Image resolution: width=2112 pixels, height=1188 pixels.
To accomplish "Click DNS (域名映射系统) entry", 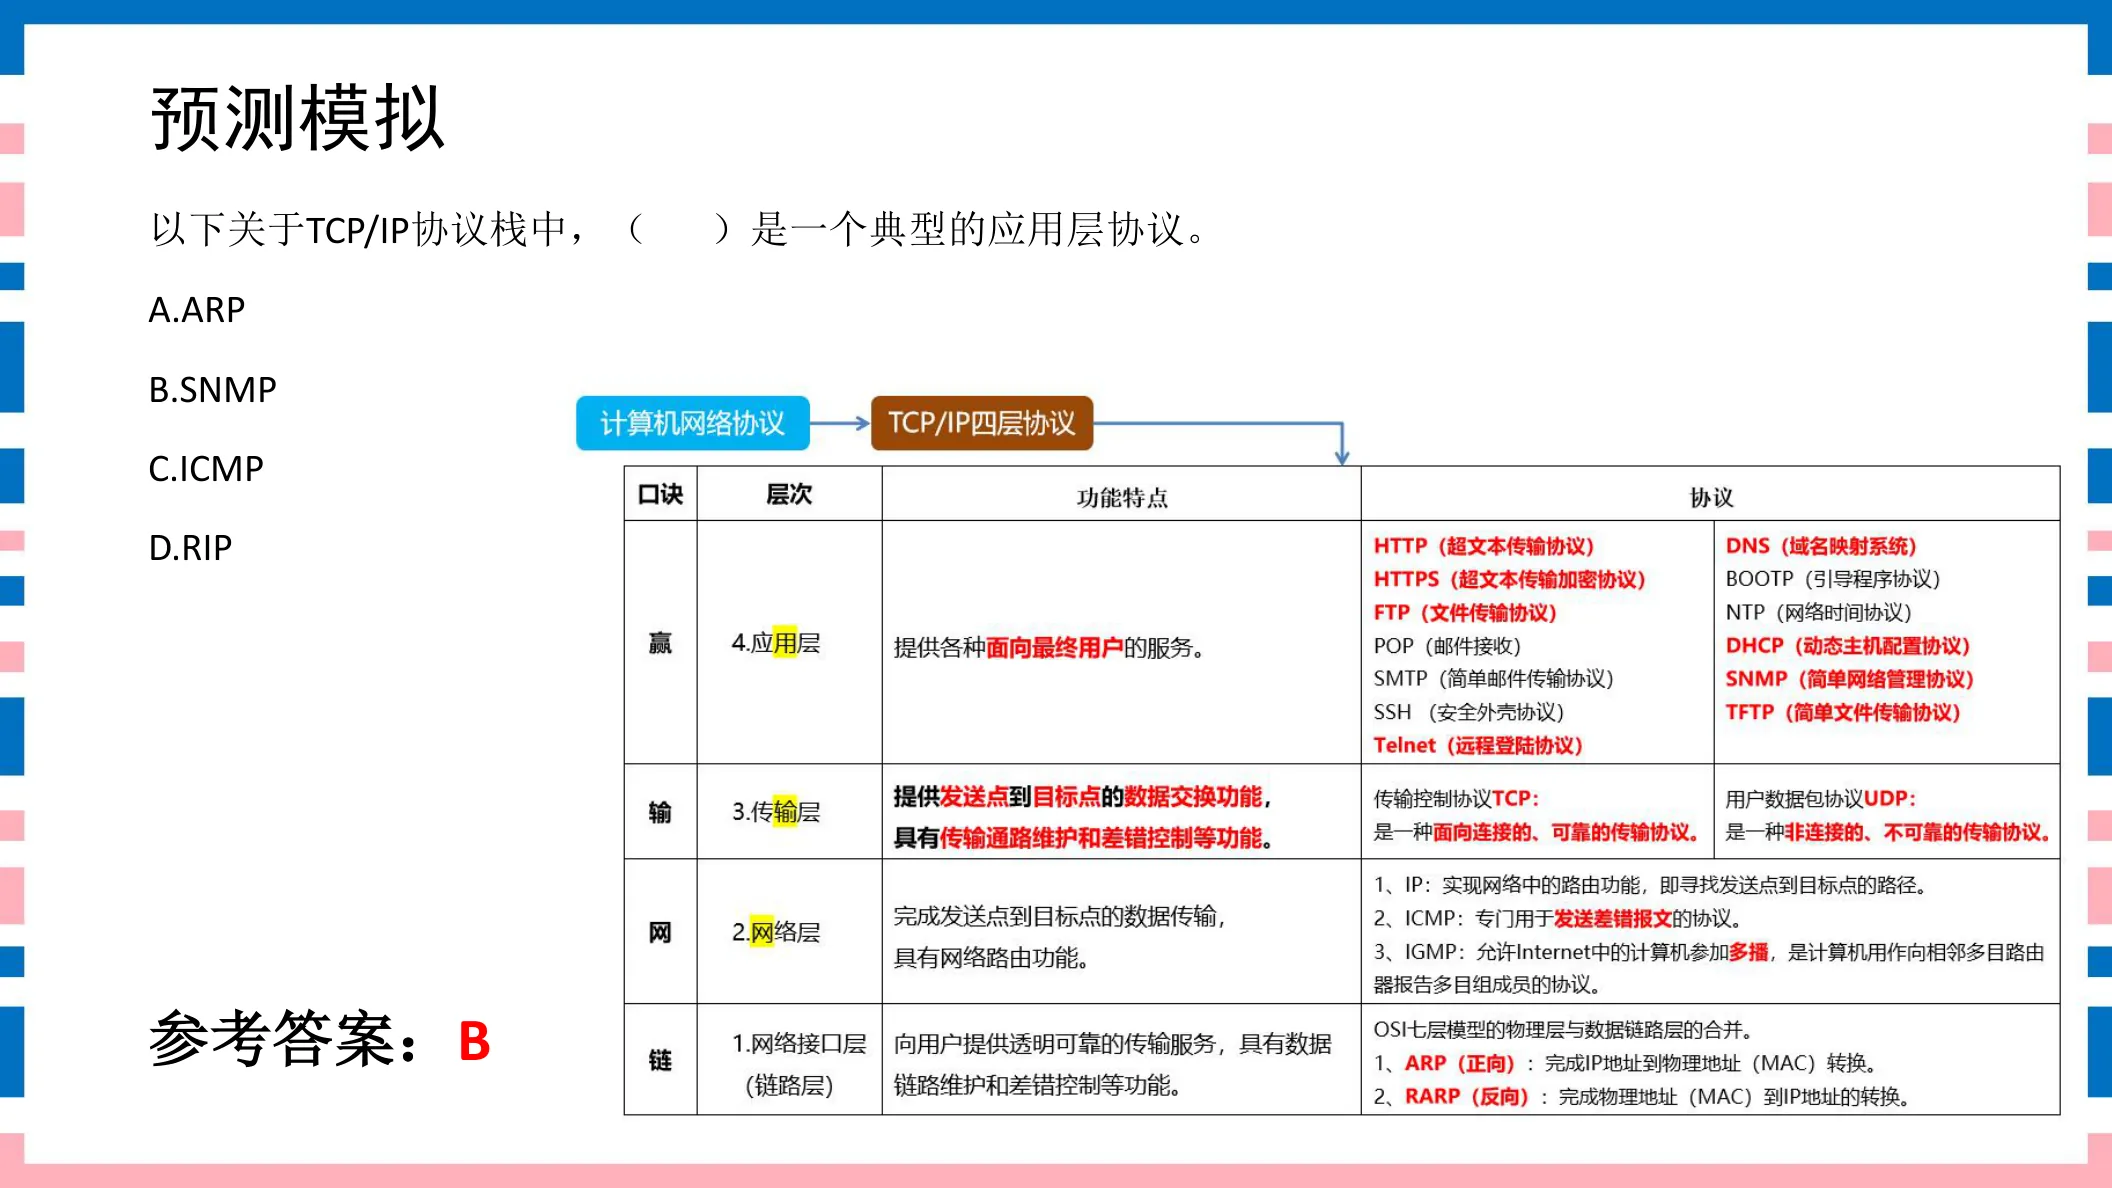I will [1821, 546].
